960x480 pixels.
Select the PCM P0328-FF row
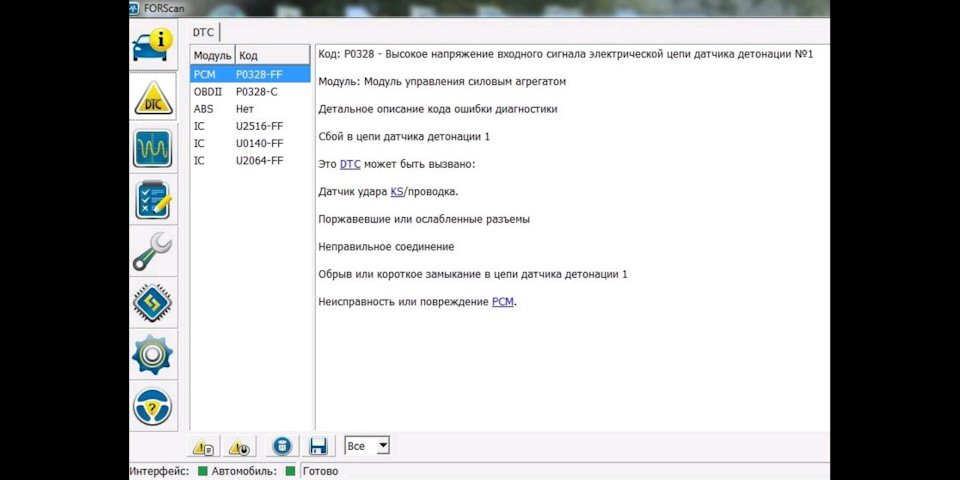[x=250, y=75]
